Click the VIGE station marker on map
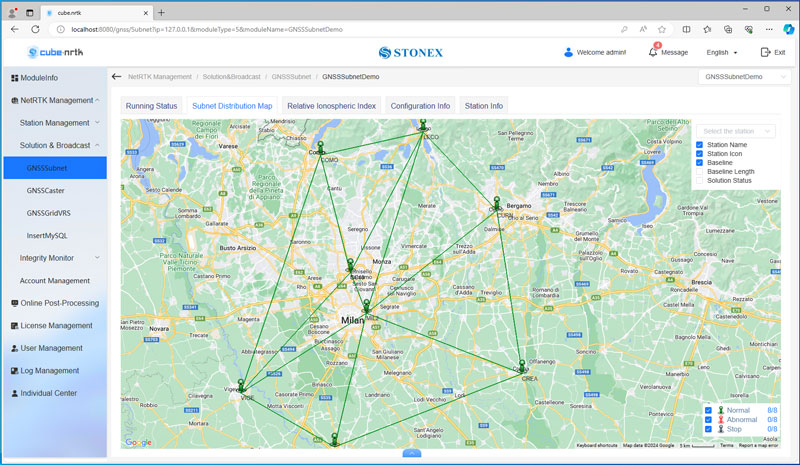The height and width of the screenshot is (465, 800). coord(241,385)
